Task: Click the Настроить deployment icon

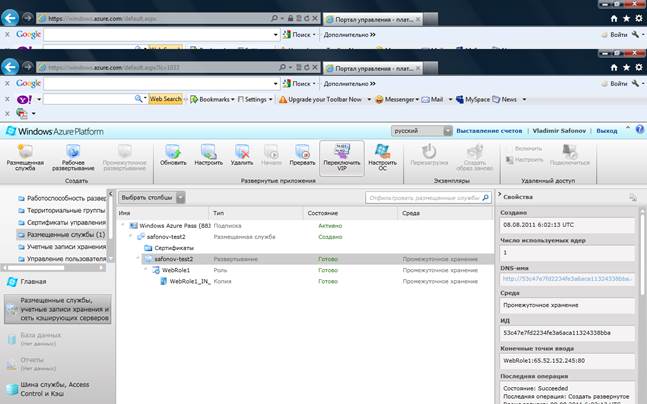Action: point(209,155)
